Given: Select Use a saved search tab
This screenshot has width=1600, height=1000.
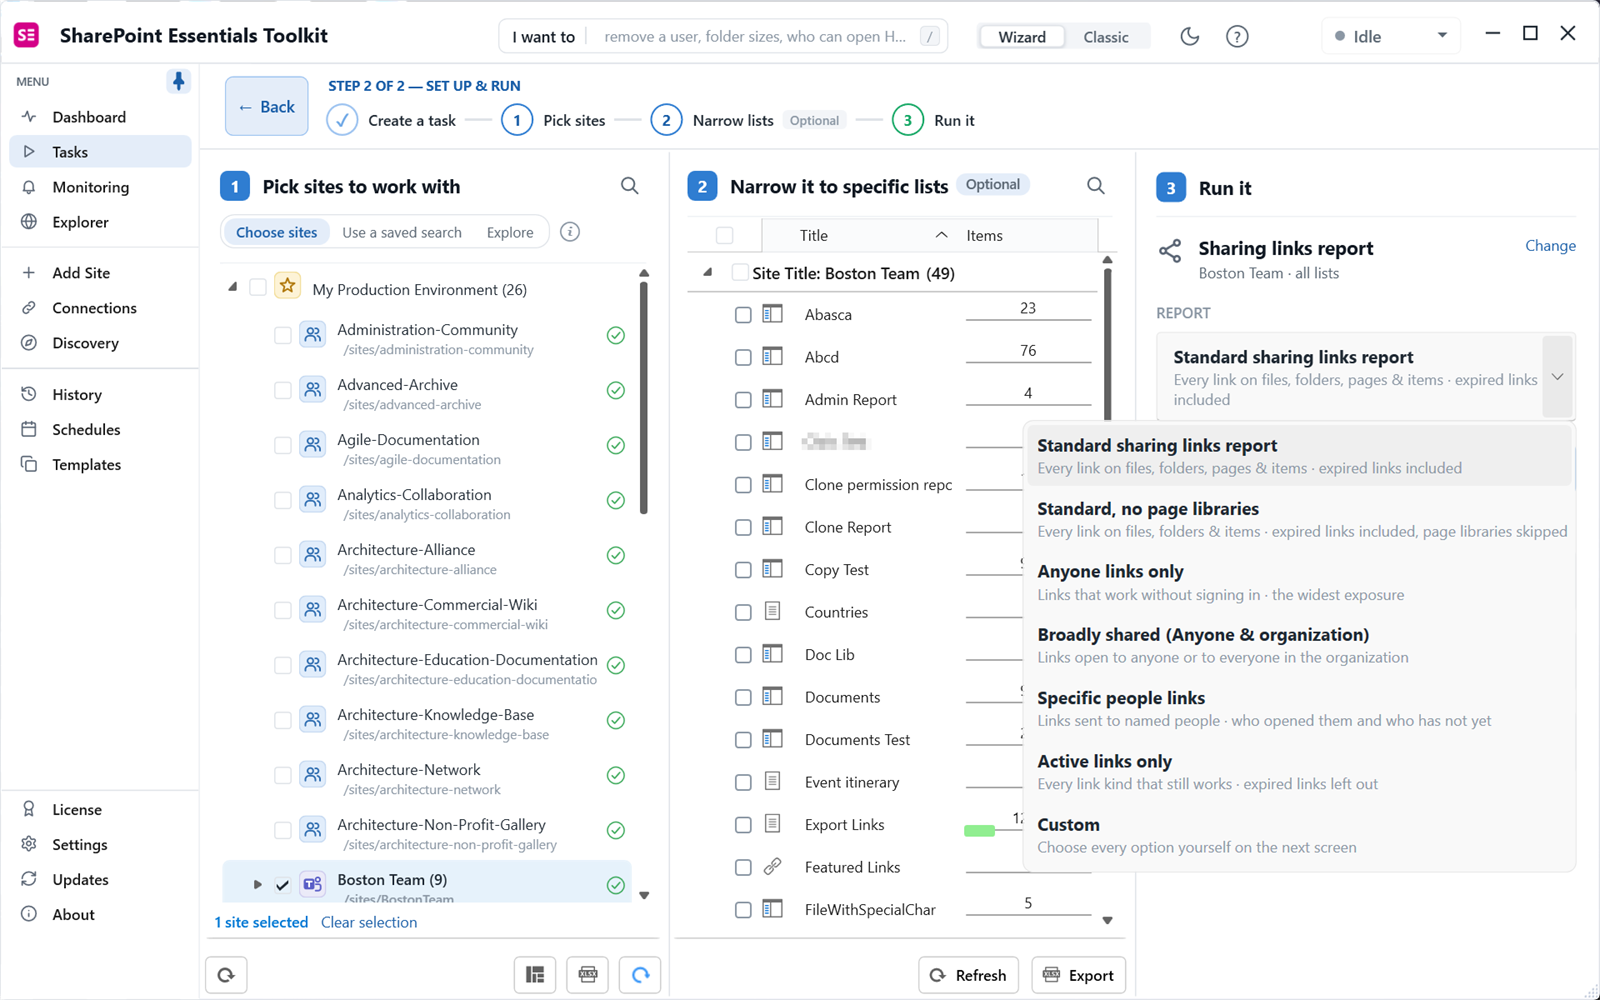Looking at the screenshot, I should pos(402,232).
